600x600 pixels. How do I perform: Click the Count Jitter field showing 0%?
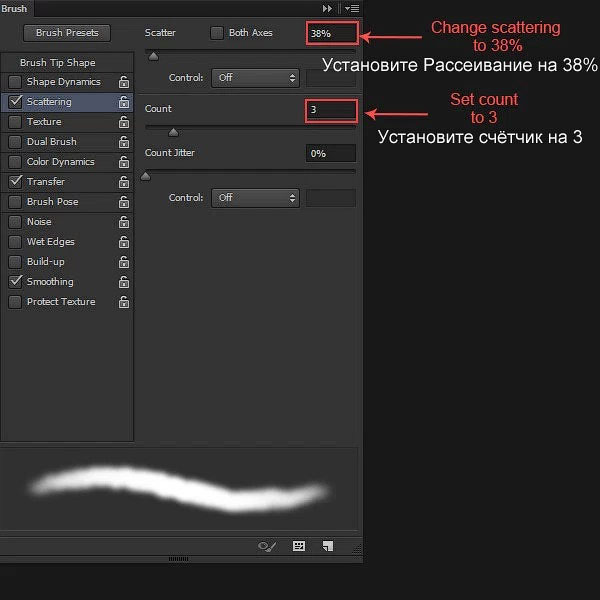pyautogui.click(x=331, y=154)
